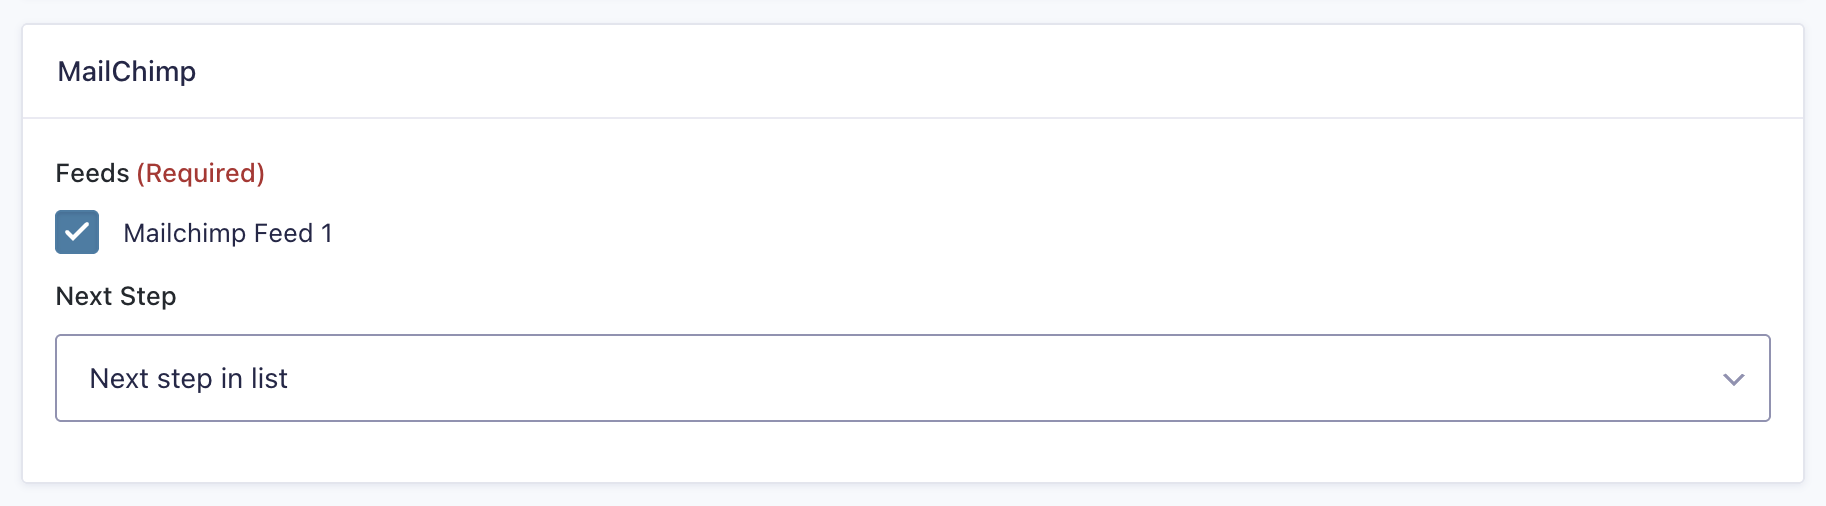The width and height of the screenshot is (1826, 506).
Task: Toggle the blue checkmark box for feeds
Action: [77, 232]
